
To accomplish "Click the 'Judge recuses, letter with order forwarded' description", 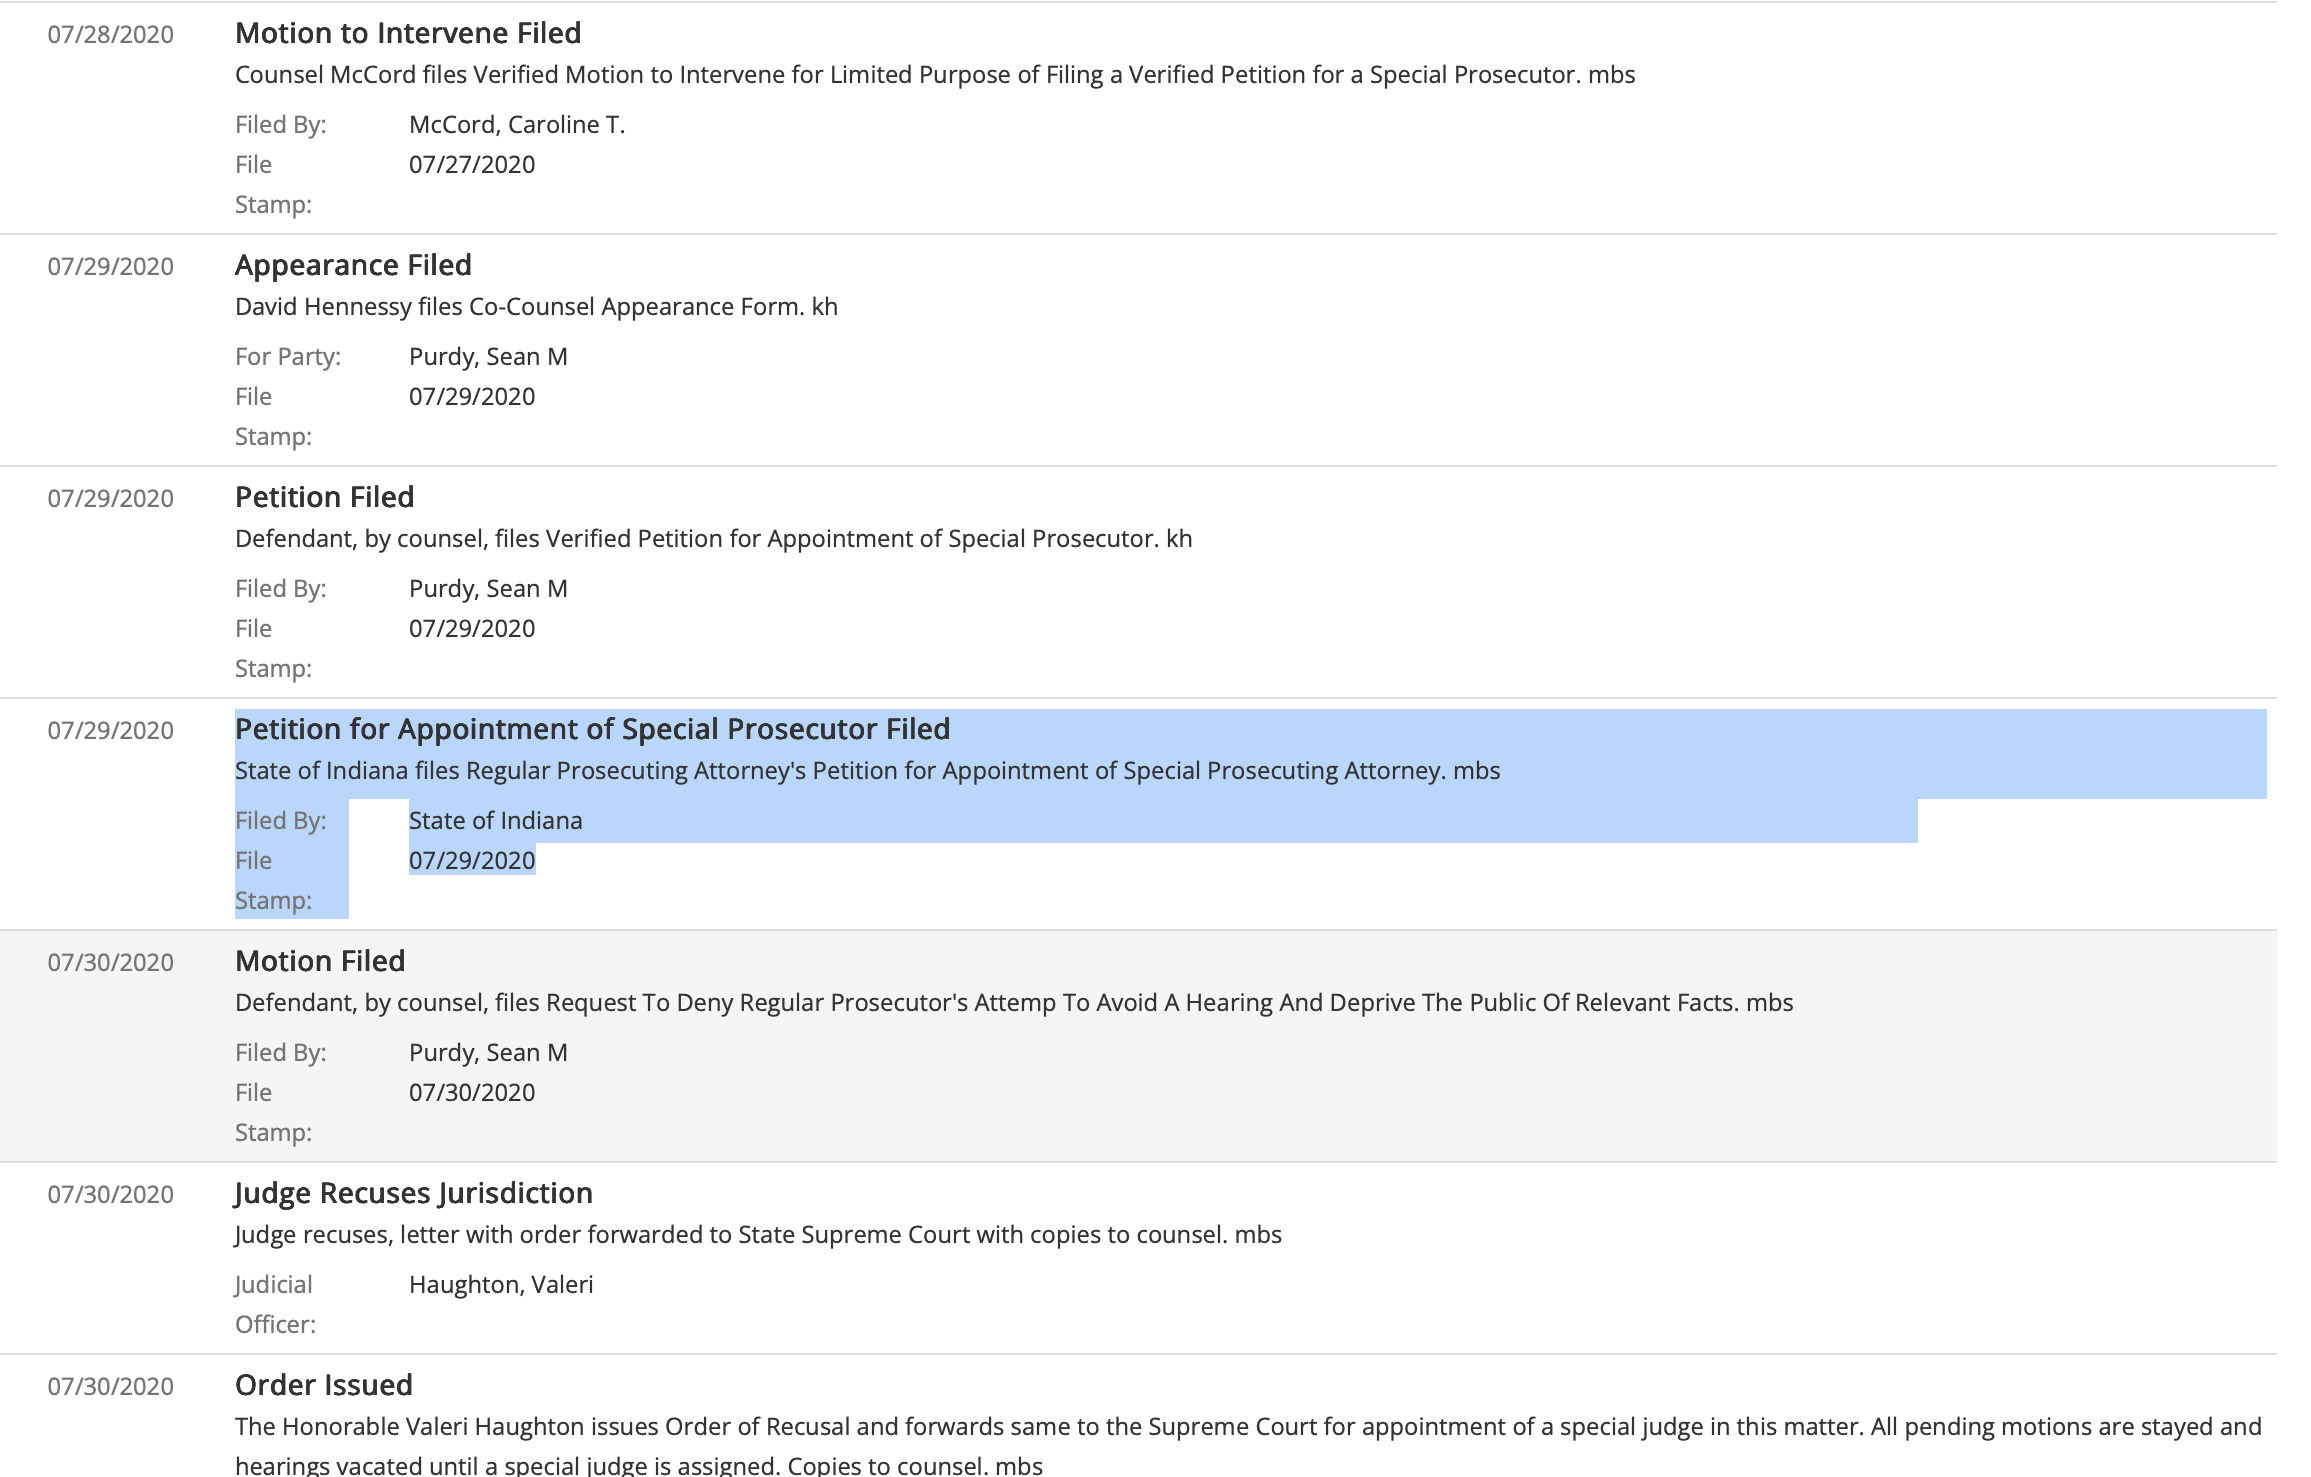I will [x=757, y=1235].
